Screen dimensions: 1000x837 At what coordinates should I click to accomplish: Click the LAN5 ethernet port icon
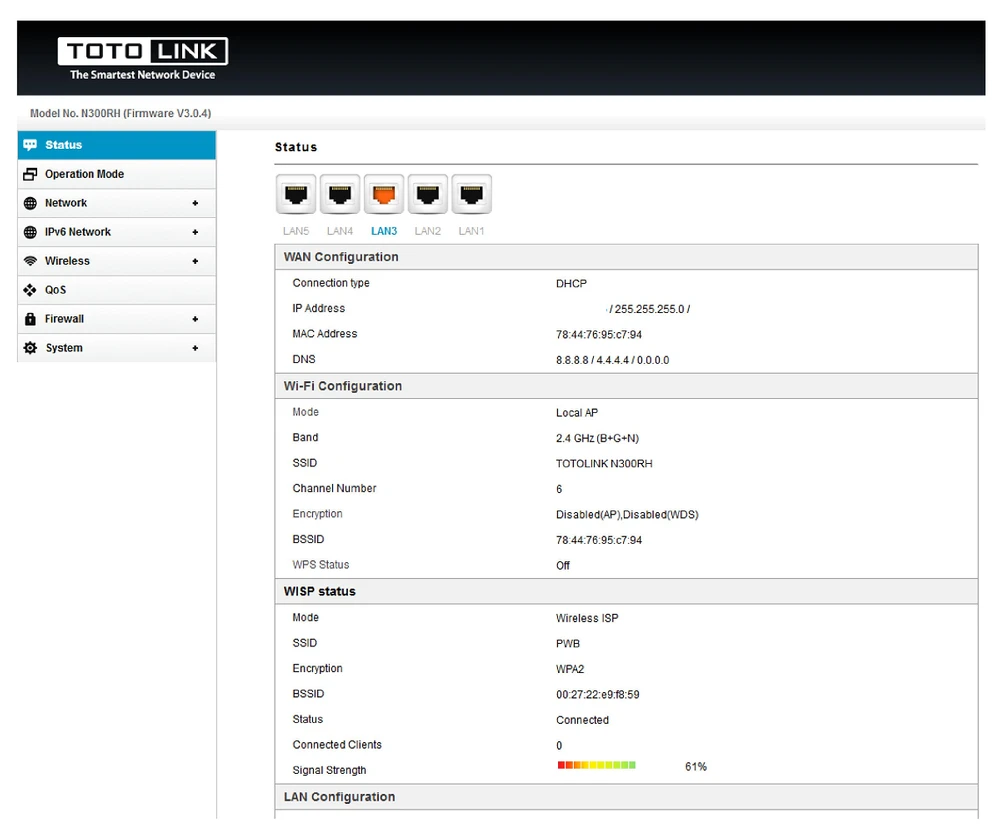pos(296,194)
